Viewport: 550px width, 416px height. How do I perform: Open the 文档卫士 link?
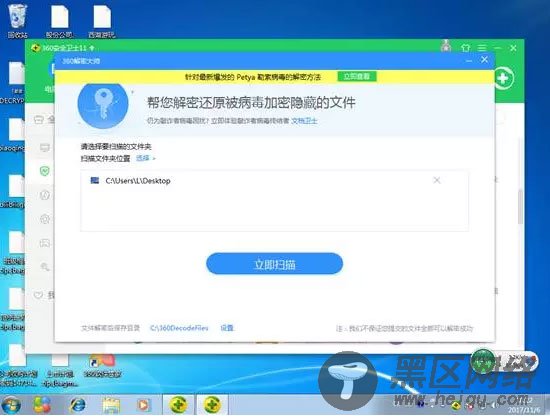tap(304, 121)
